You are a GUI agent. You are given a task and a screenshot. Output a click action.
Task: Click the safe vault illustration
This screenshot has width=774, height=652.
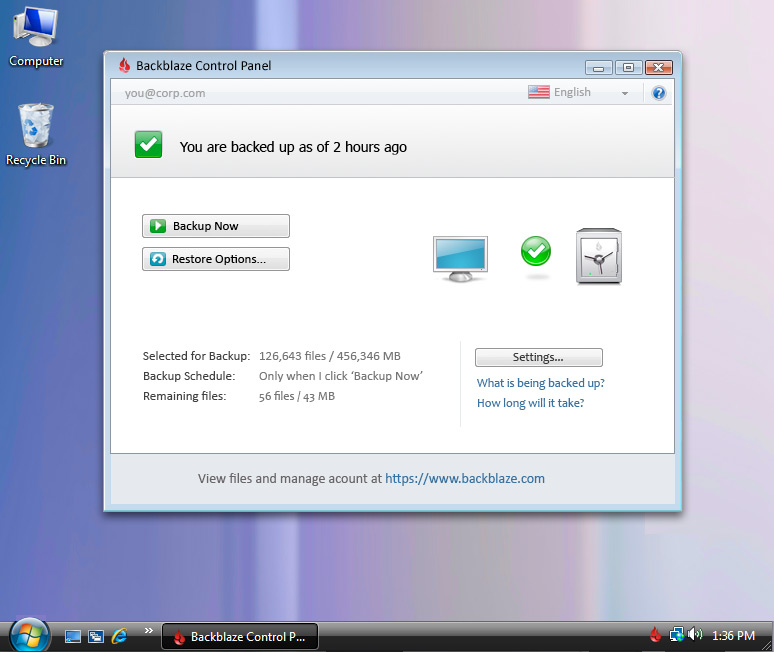[599, 256]
